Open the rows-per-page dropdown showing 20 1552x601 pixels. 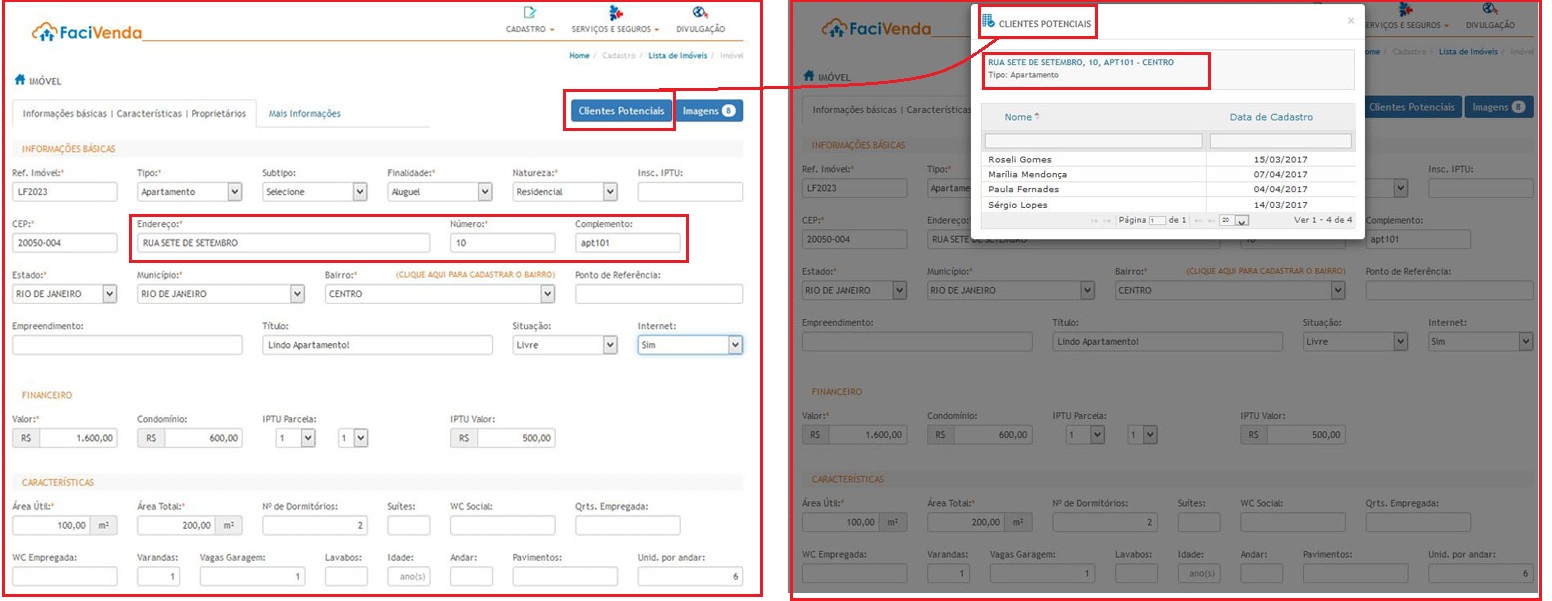[x=1226, y=220]
